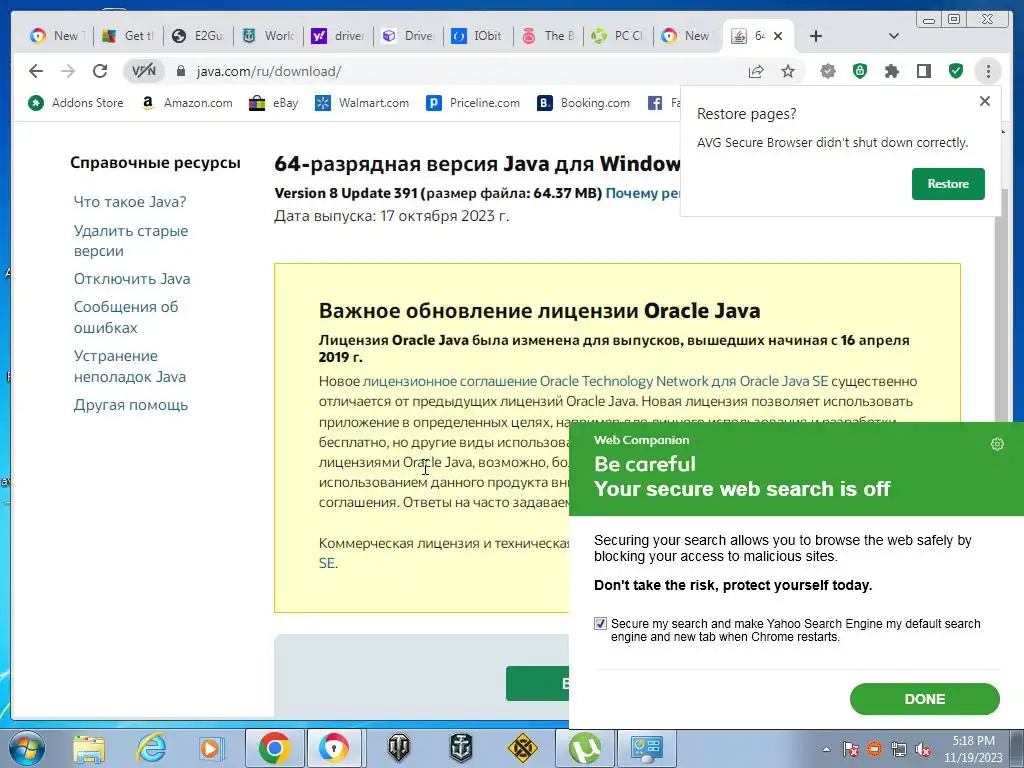Switch to the Get tab

128,36
